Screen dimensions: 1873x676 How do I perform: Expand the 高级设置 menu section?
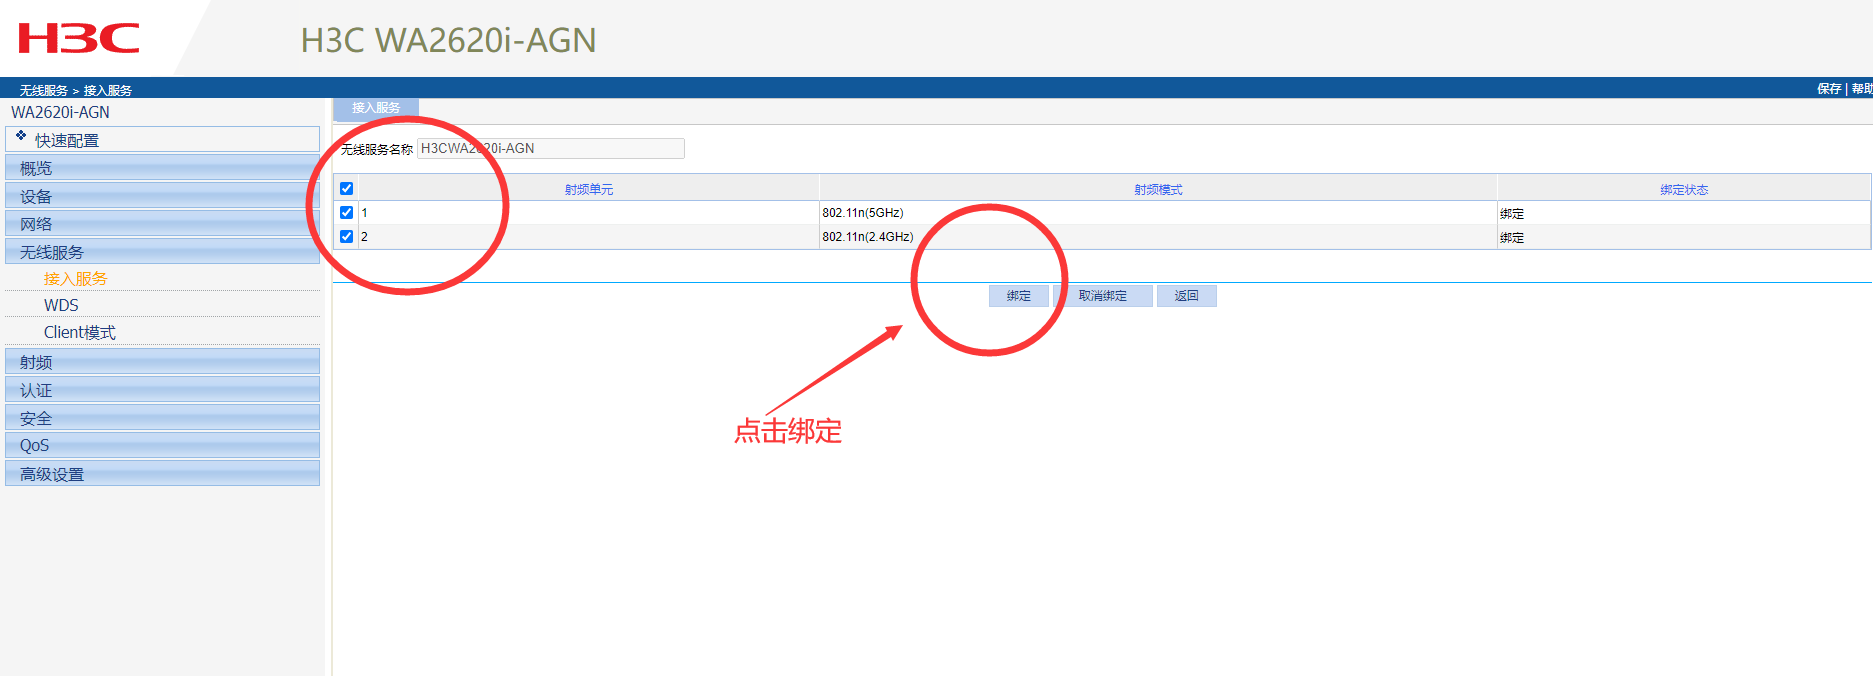(162, 474)
